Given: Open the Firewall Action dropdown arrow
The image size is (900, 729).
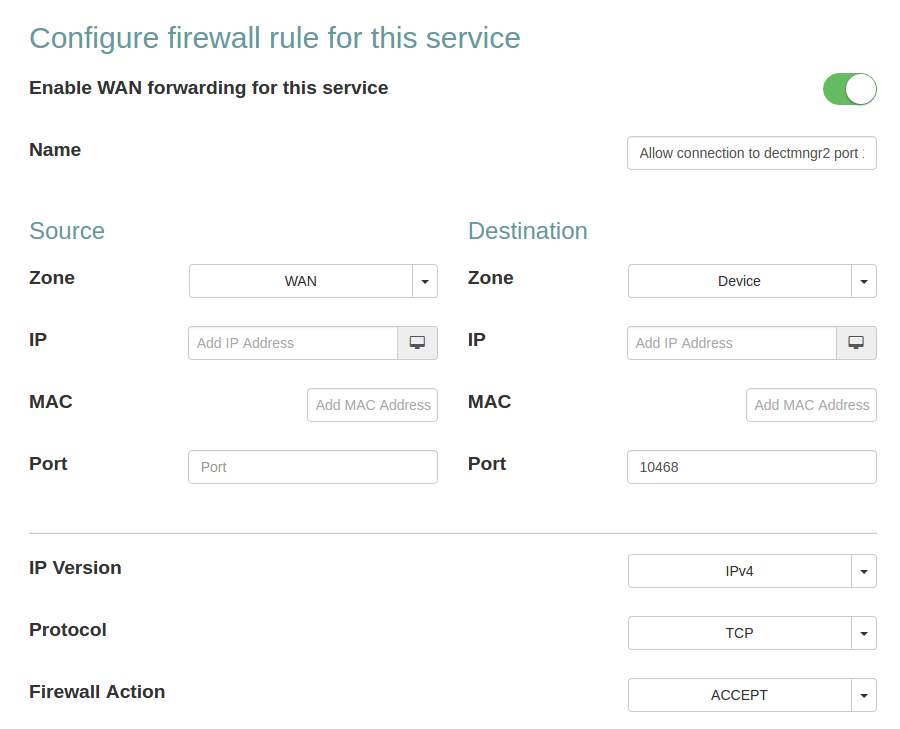Looking at the screenshot, I should coord(864,696).
